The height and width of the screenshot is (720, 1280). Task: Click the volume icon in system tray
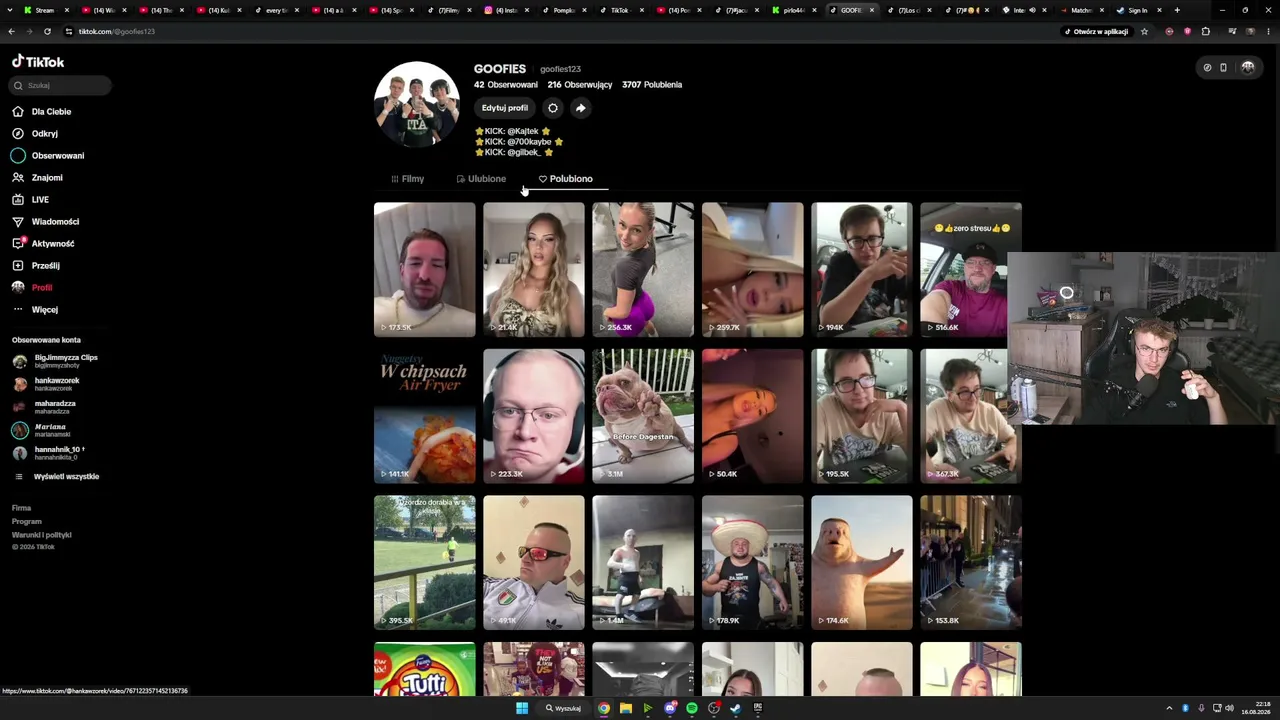1230,708
